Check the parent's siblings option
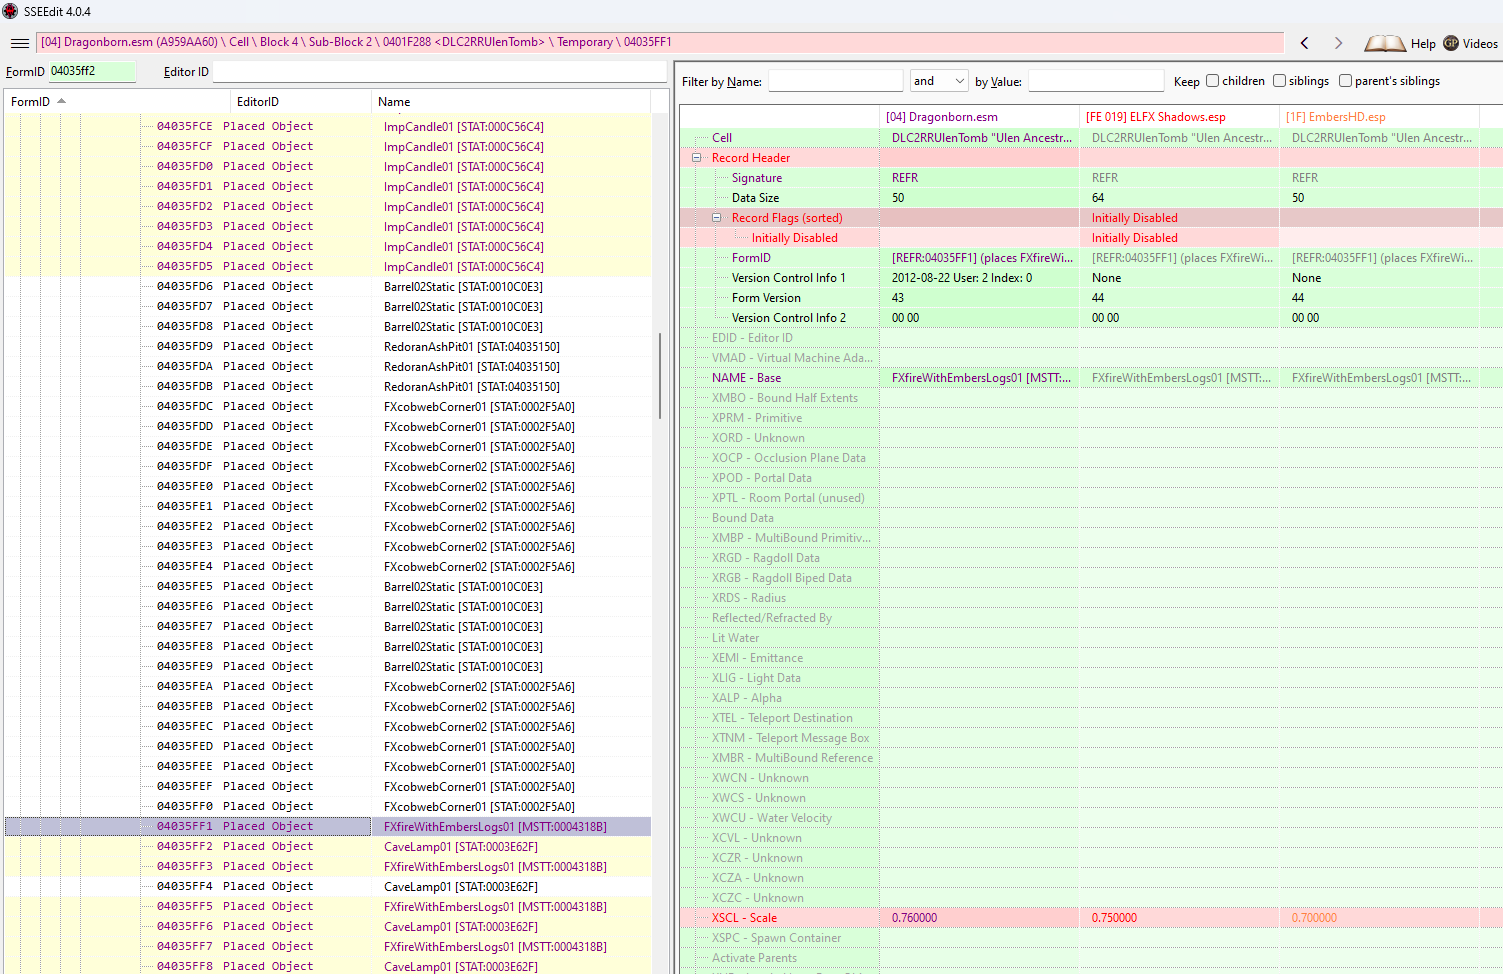The height and width of the screenshot is (974, 1503). pos(1345,81)
